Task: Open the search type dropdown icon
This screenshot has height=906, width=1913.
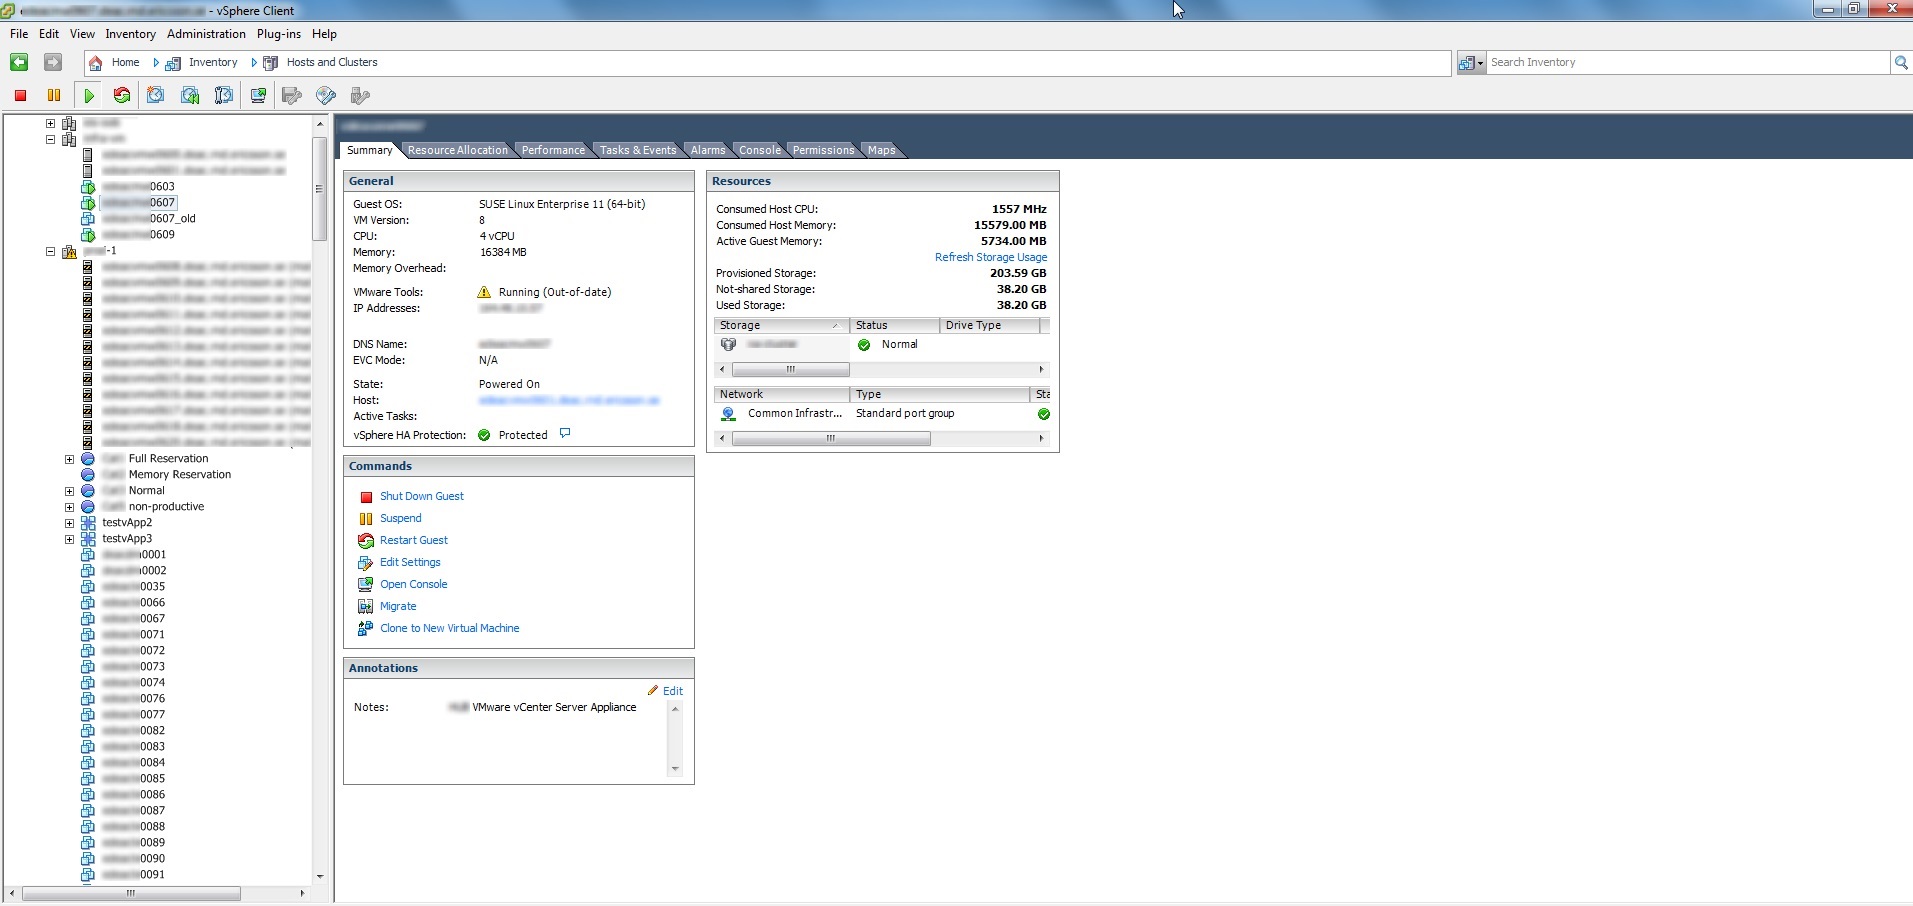Action: coord(1471,62)
